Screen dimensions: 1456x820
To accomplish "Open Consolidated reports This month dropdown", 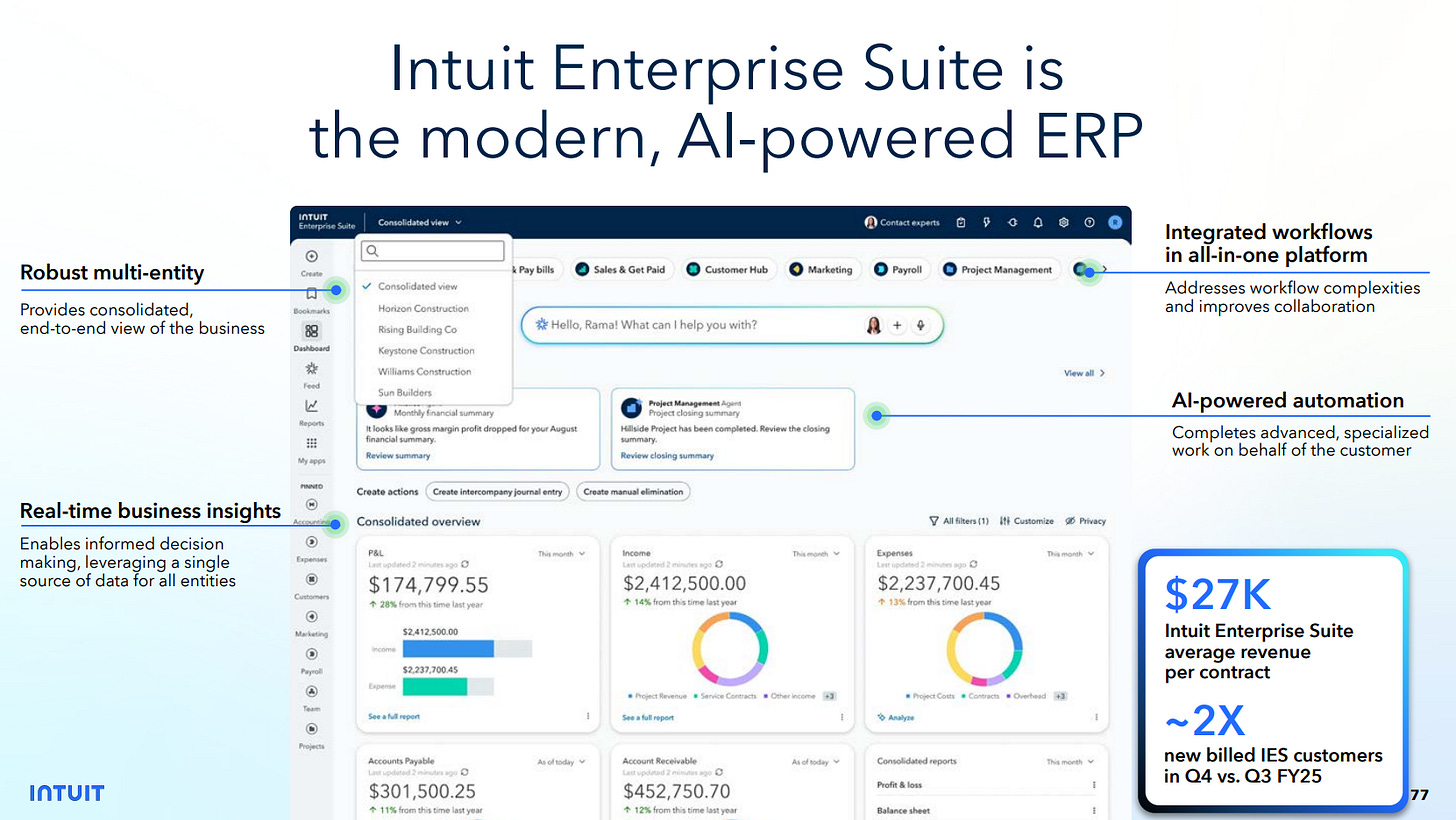I will point(1070,762).
